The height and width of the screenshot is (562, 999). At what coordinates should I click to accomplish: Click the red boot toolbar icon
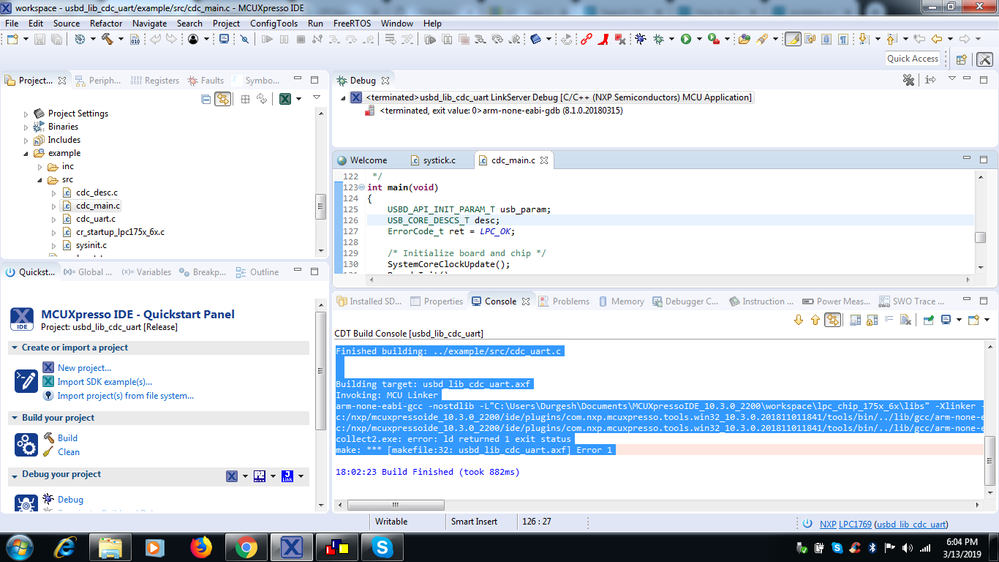(603, 40)
